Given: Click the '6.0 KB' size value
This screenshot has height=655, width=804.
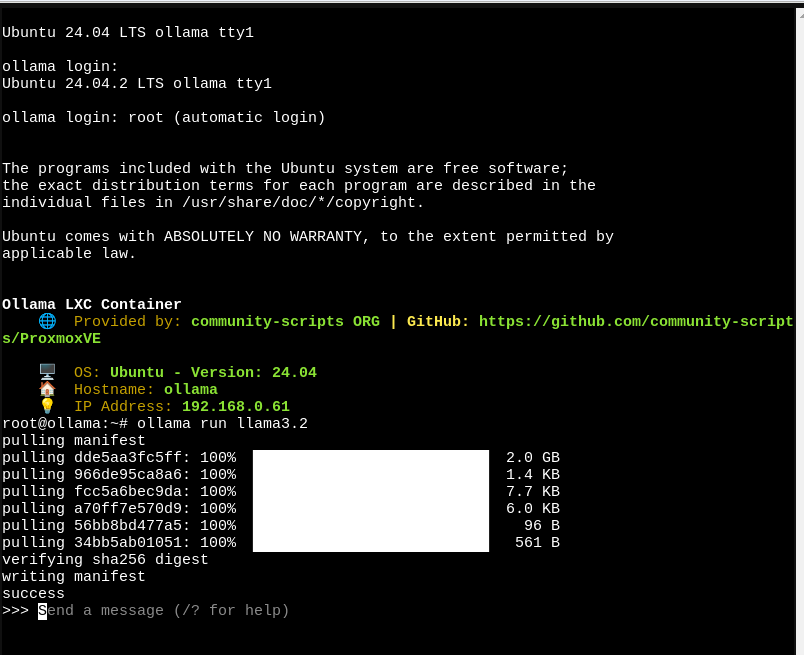Looking at the screenshot, I should point(533,508).
